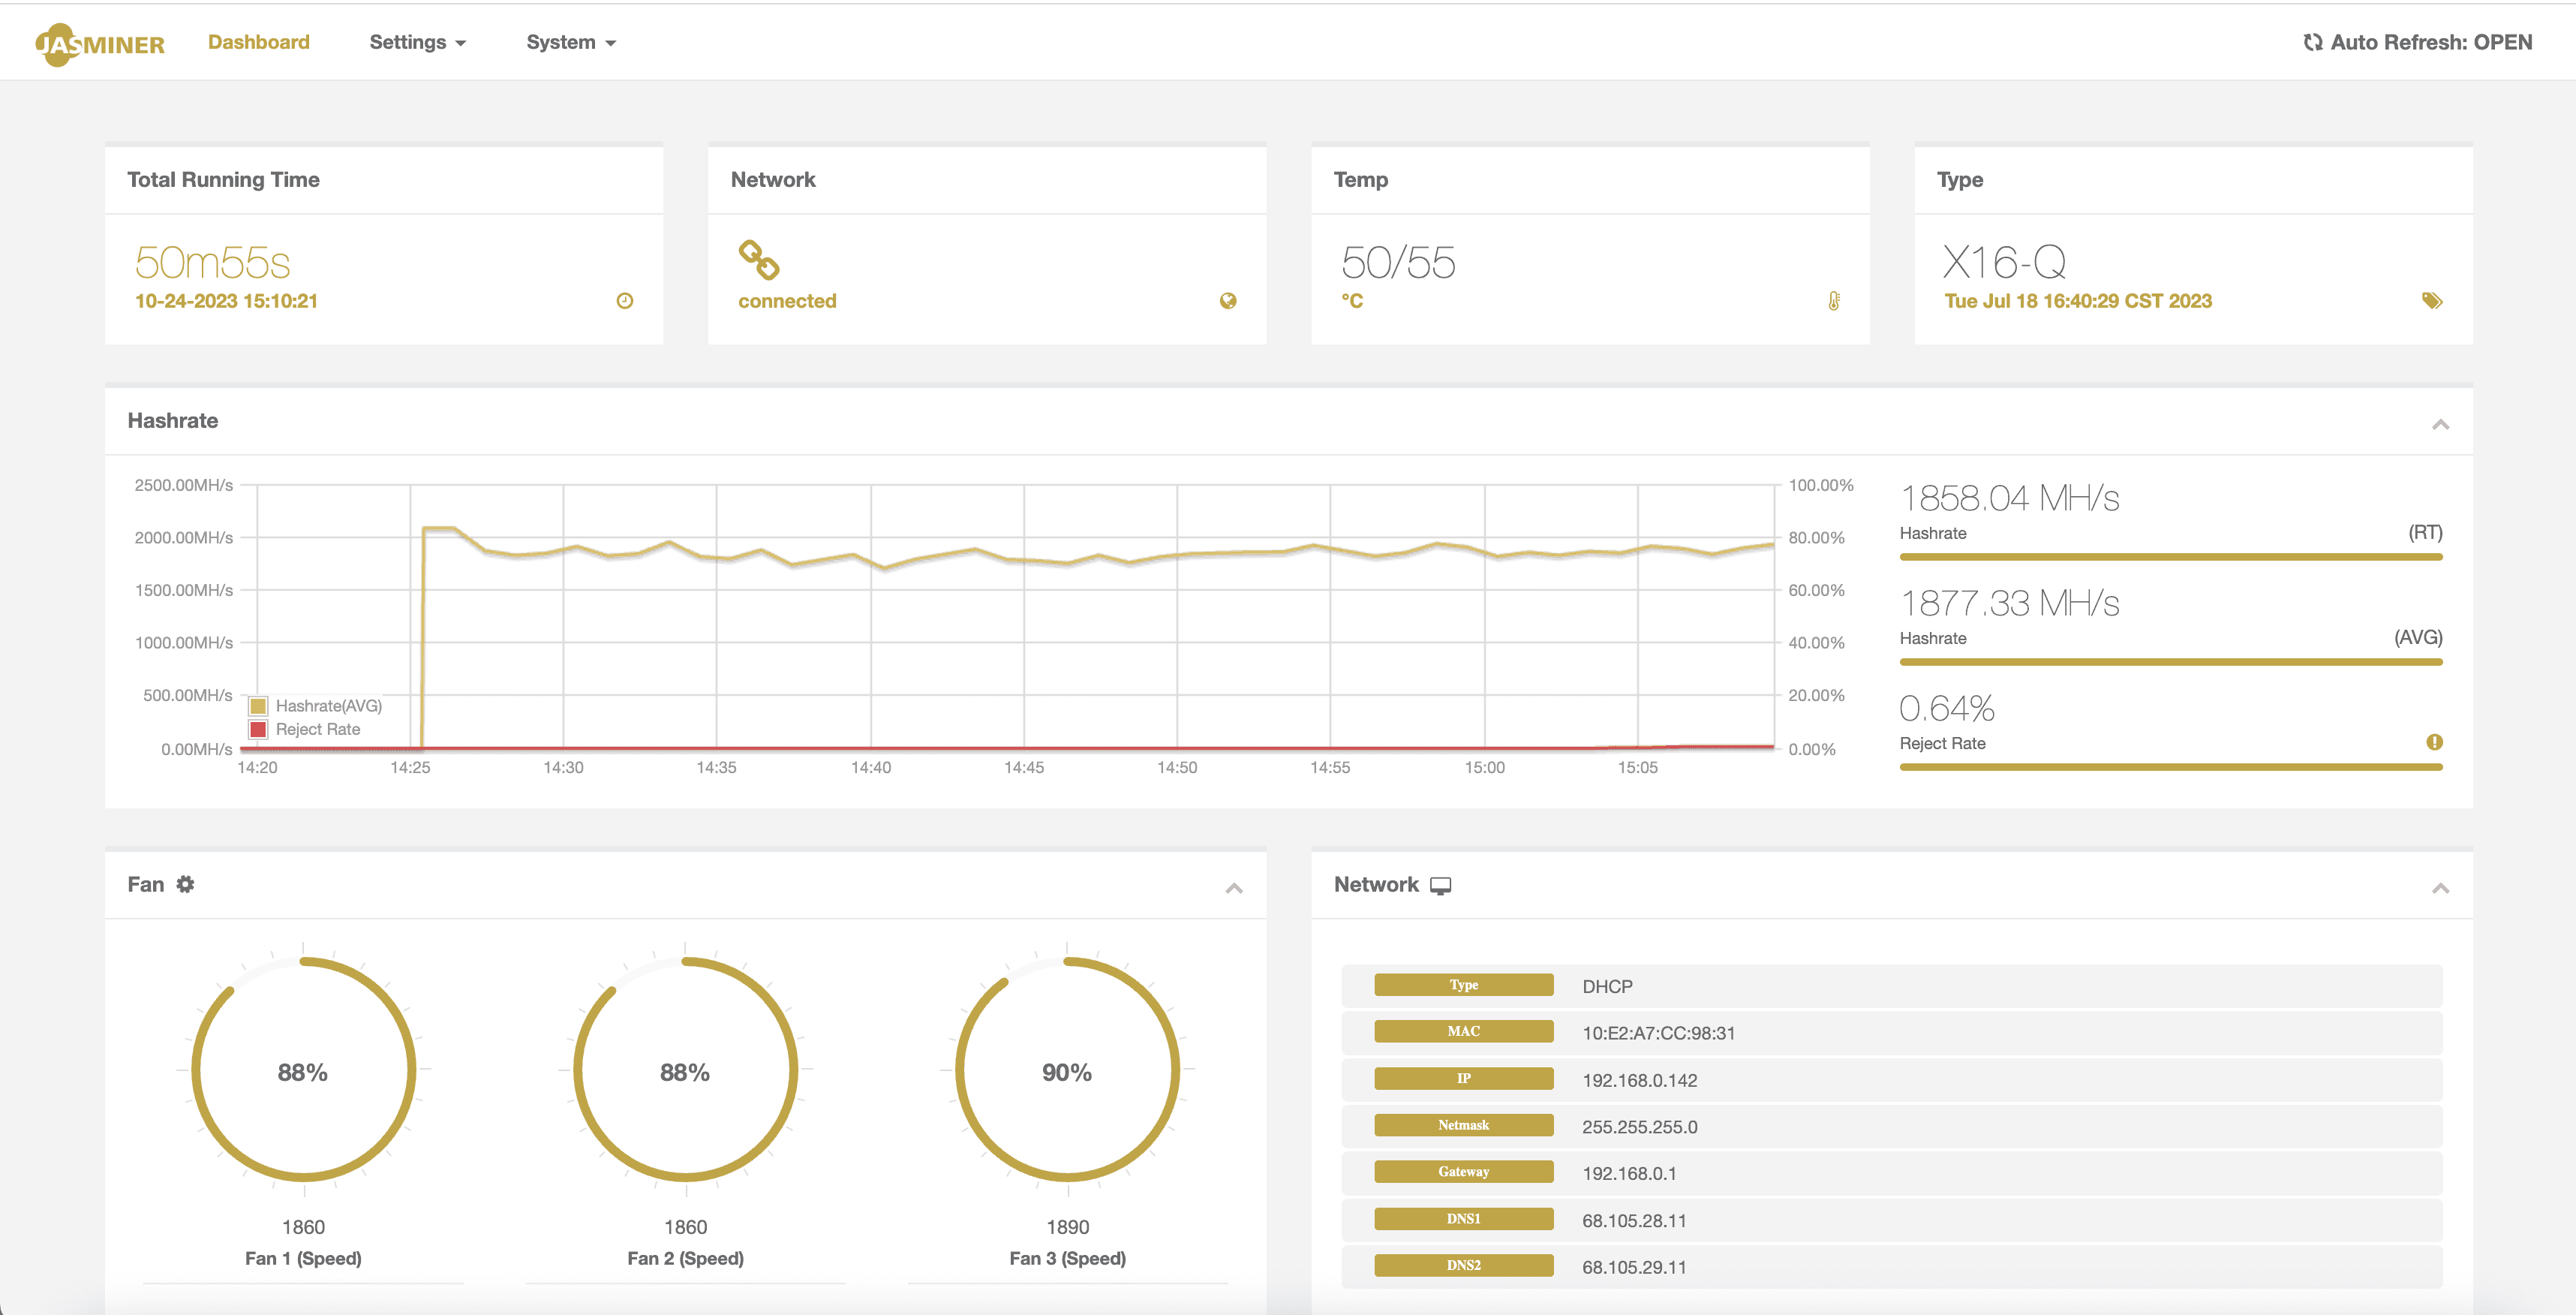Open fan settings via gear icon
The height and width of the screenshot is (1315, 2576).
(x=185, y=884)
